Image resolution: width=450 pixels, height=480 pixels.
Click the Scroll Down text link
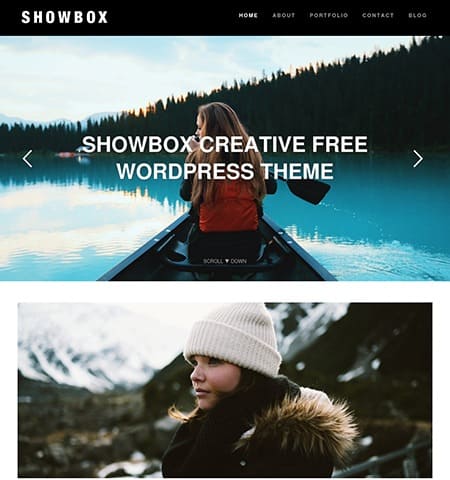point(225,261)
